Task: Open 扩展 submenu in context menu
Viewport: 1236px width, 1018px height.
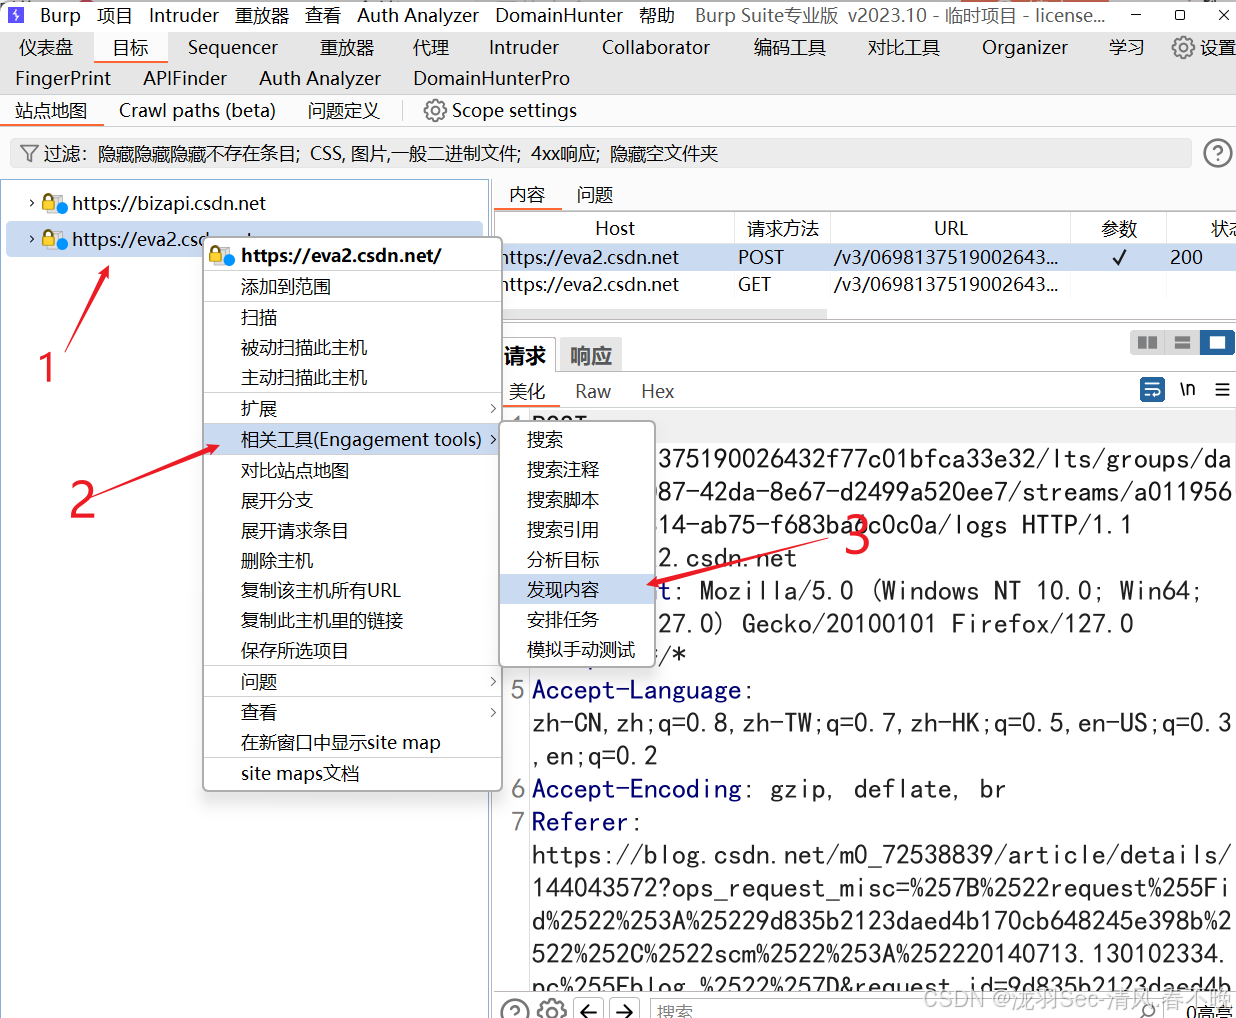Action: 352,408
